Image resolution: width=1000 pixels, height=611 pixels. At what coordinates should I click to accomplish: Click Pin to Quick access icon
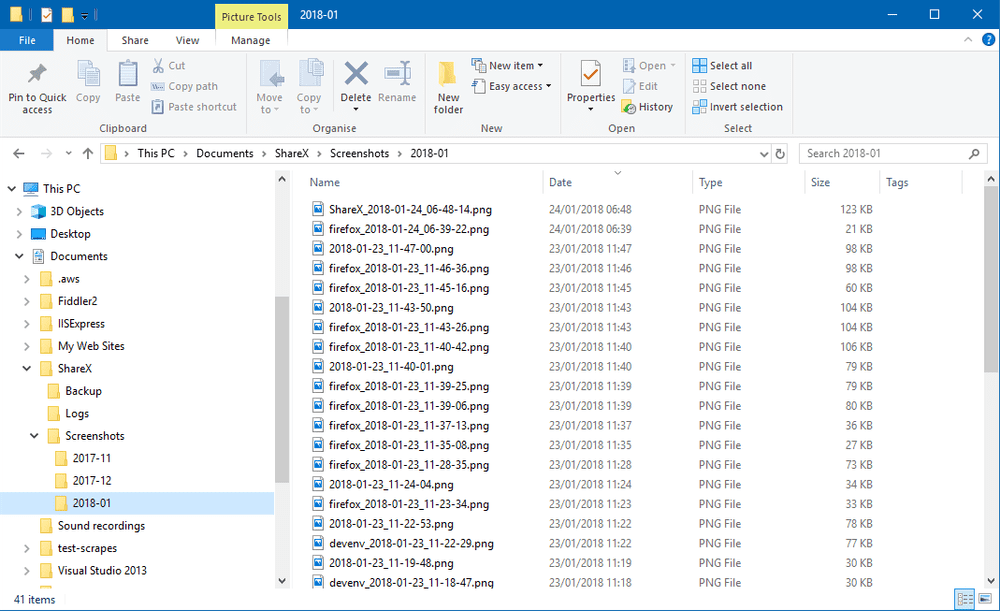point(37,74)
